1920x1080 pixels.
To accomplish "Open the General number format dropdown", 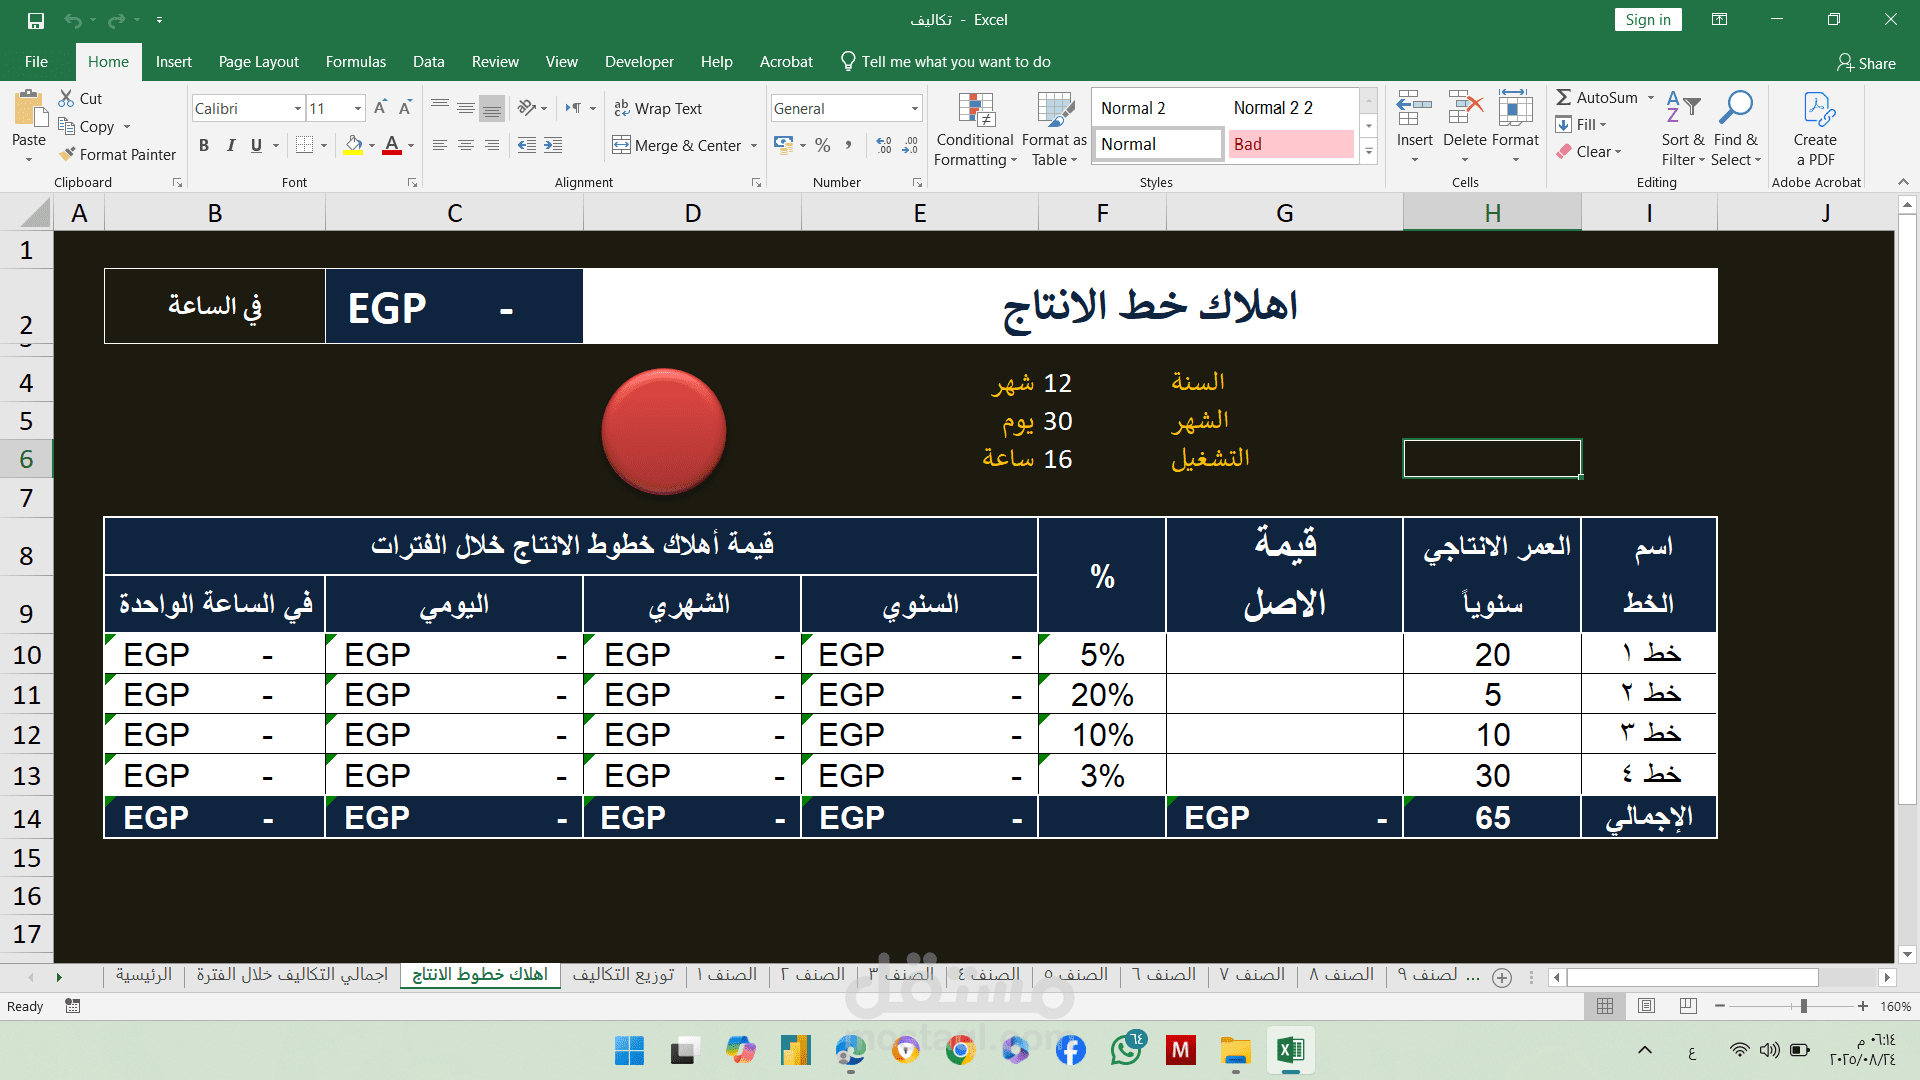I will pyautogui.click(x=914, y=108).
